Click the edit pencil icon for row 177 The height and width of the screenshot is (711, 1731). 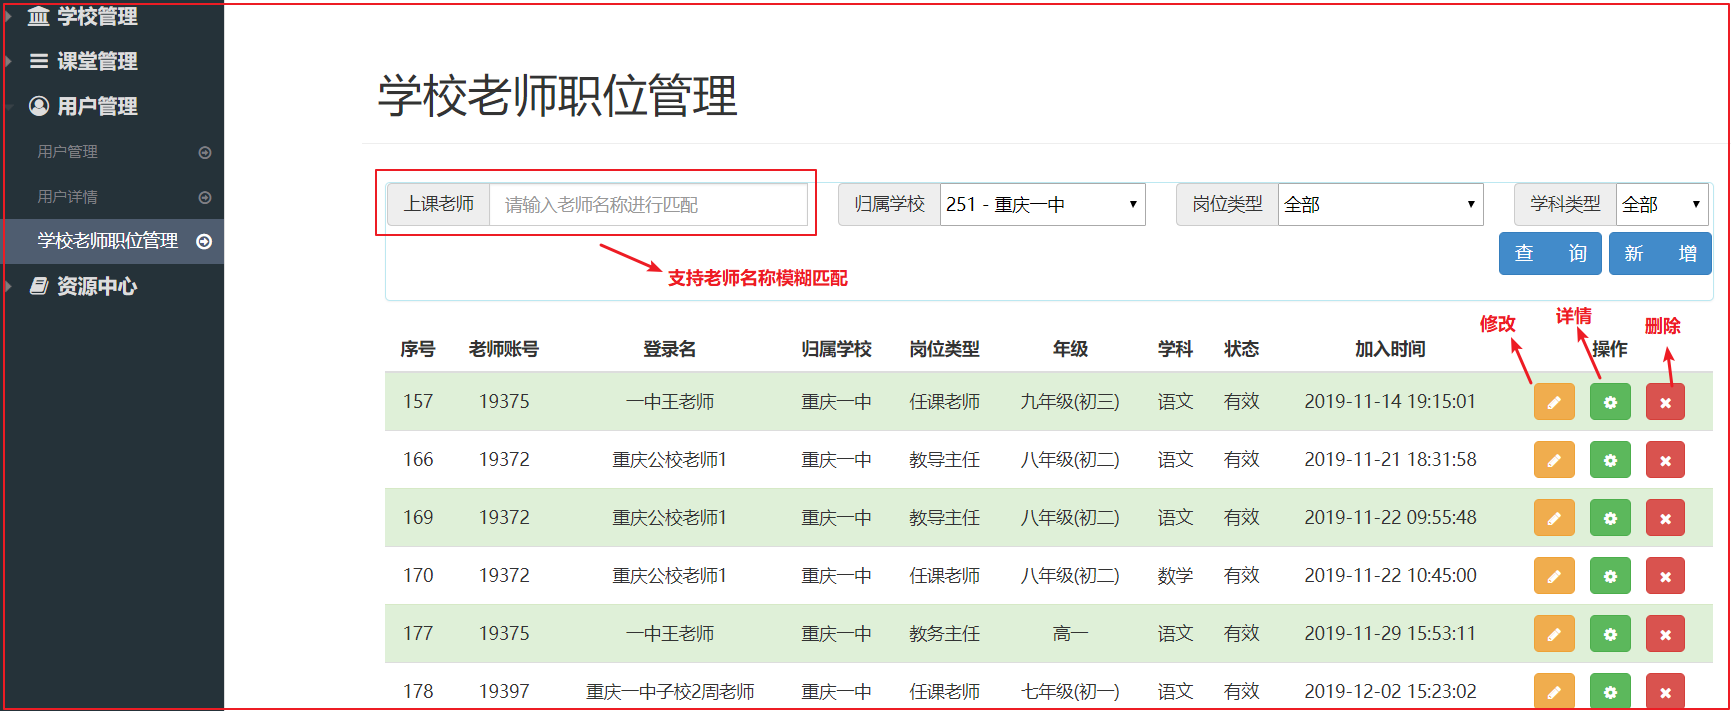click(x=1554, y=634)
